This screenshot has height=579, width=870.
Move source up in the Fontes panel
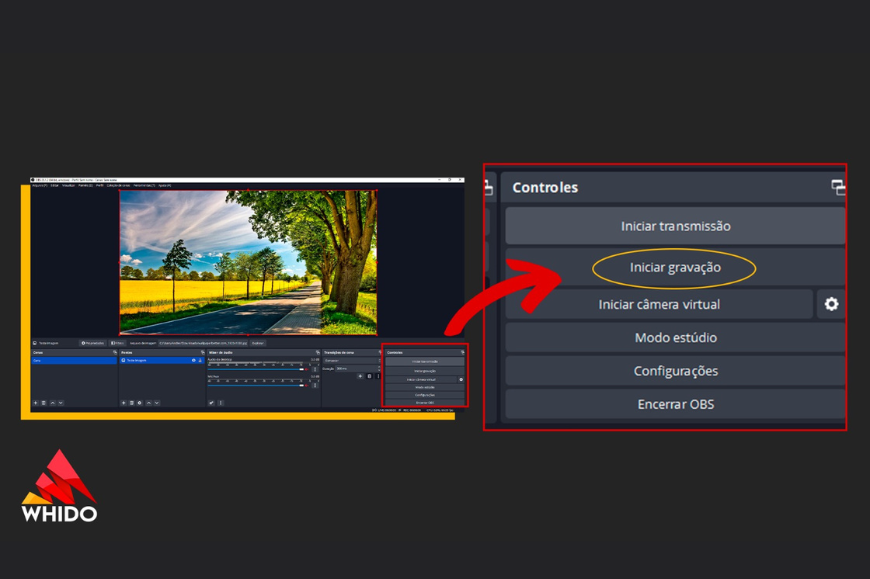click(149, 403)
